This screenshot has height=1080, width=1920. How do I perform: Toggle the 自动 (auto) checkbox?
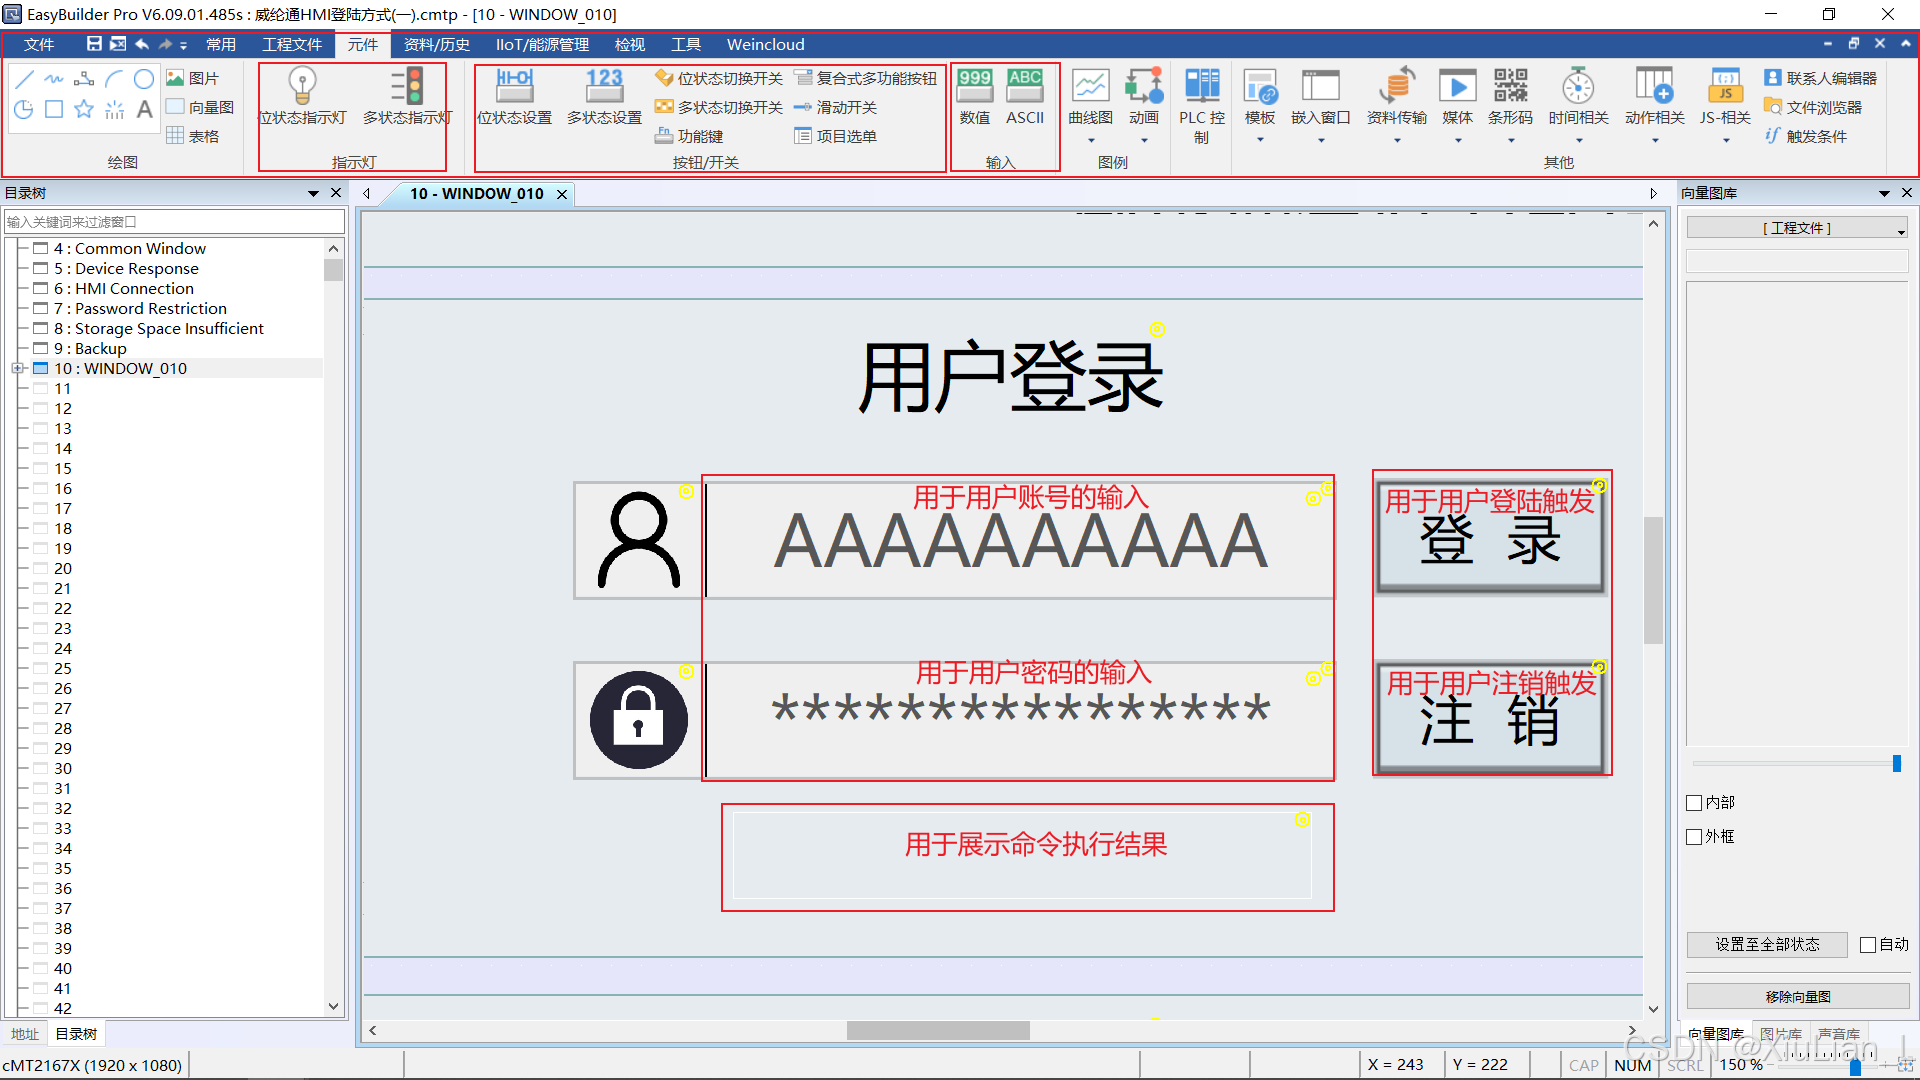click(x=1868, y=945)
